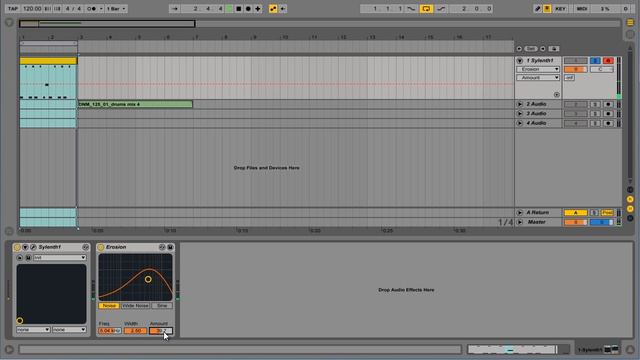Open the Amount automation parameter dropdown
Viewport: 640px width, 360px height.
[x=538, y=78]
